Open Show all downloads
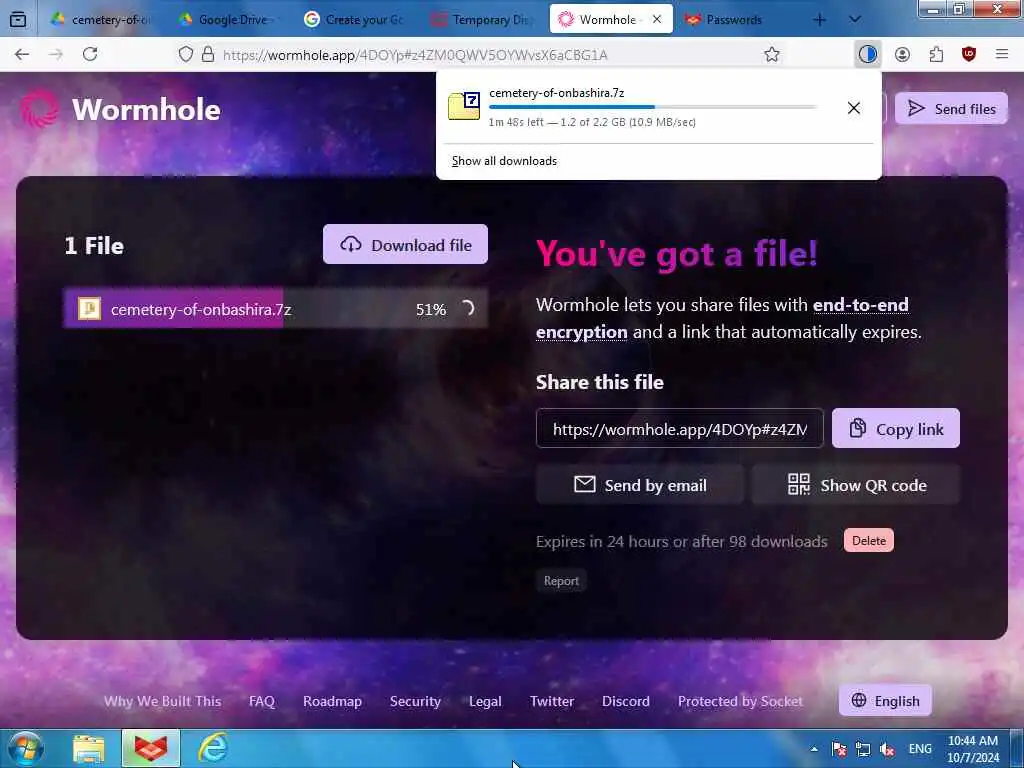This screenshot has width=1024, height=768. tap(504, 161)
